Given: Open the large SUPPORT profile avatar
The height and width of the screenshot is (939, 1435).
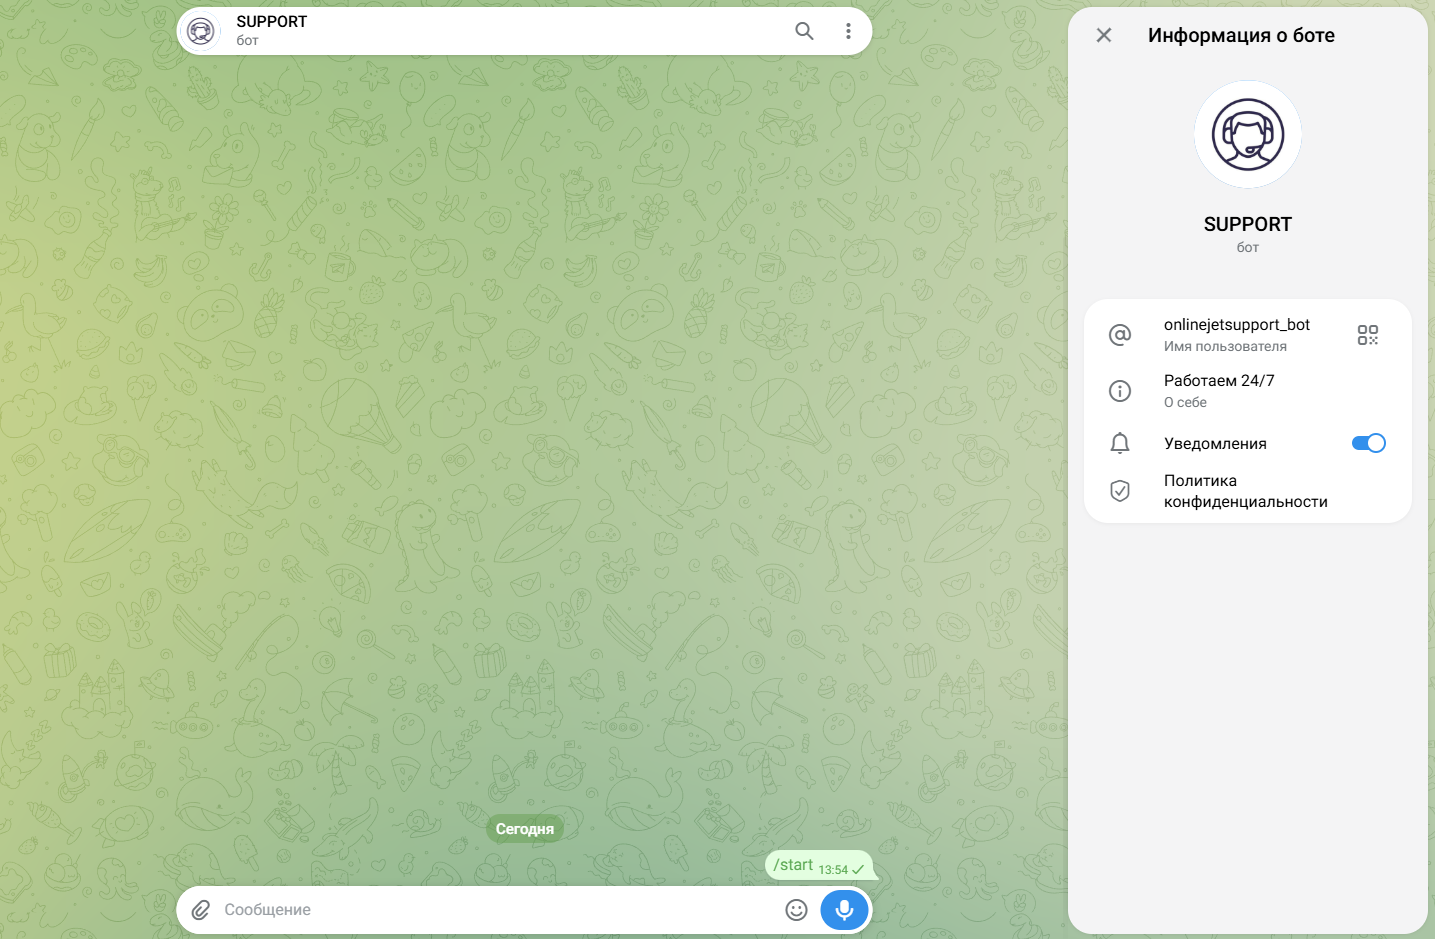Looking at the screenshot, I should pos(1248,134).
